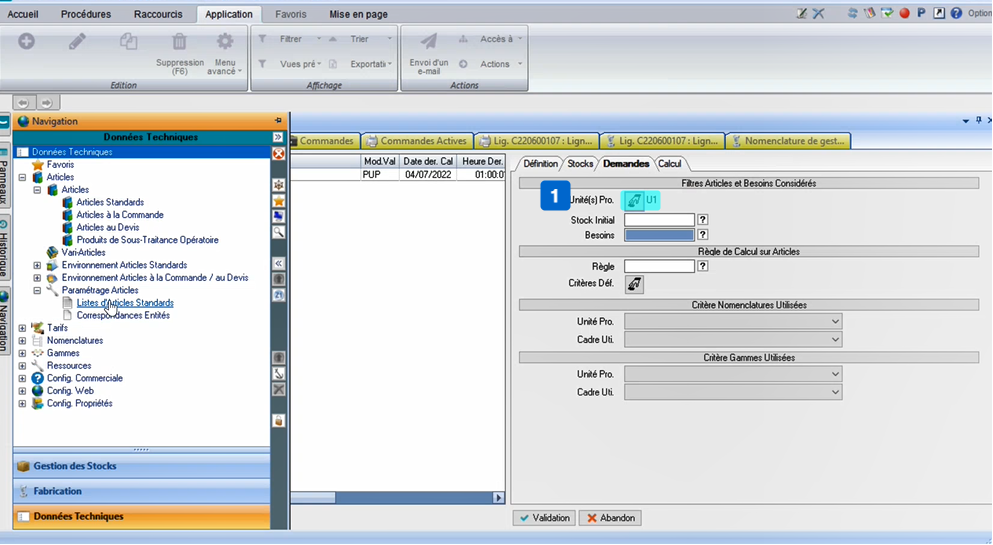Click the help icon beside Règle field
The image size is (993, 545).
(703, 266)
